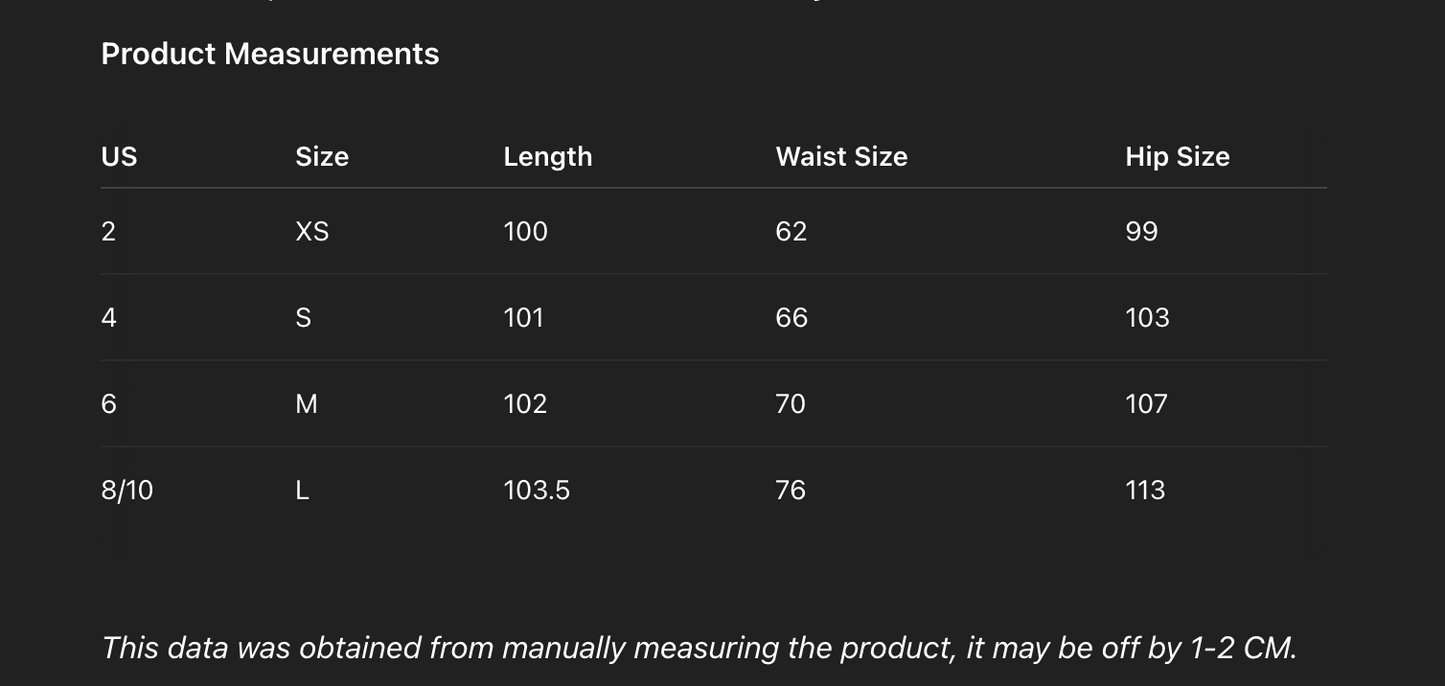Click the XS size cell
This screenshot has width=1445, height=686.
pyautogui.click(x=312, y=232)
